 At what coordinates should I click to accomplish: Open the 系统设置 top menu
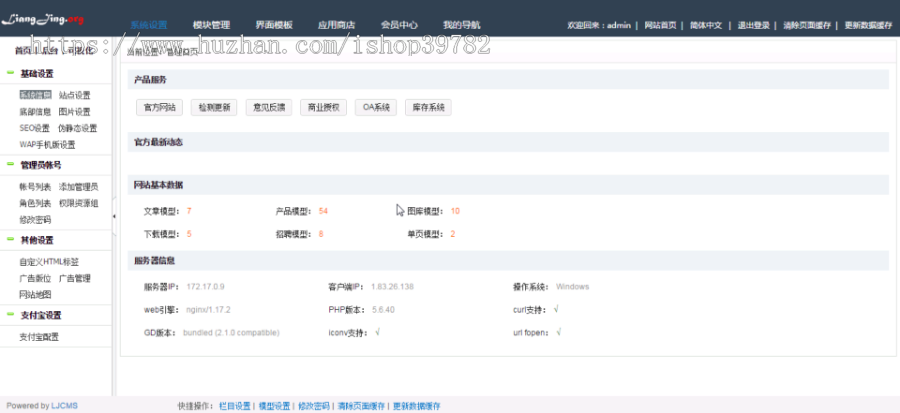point(149,25)
